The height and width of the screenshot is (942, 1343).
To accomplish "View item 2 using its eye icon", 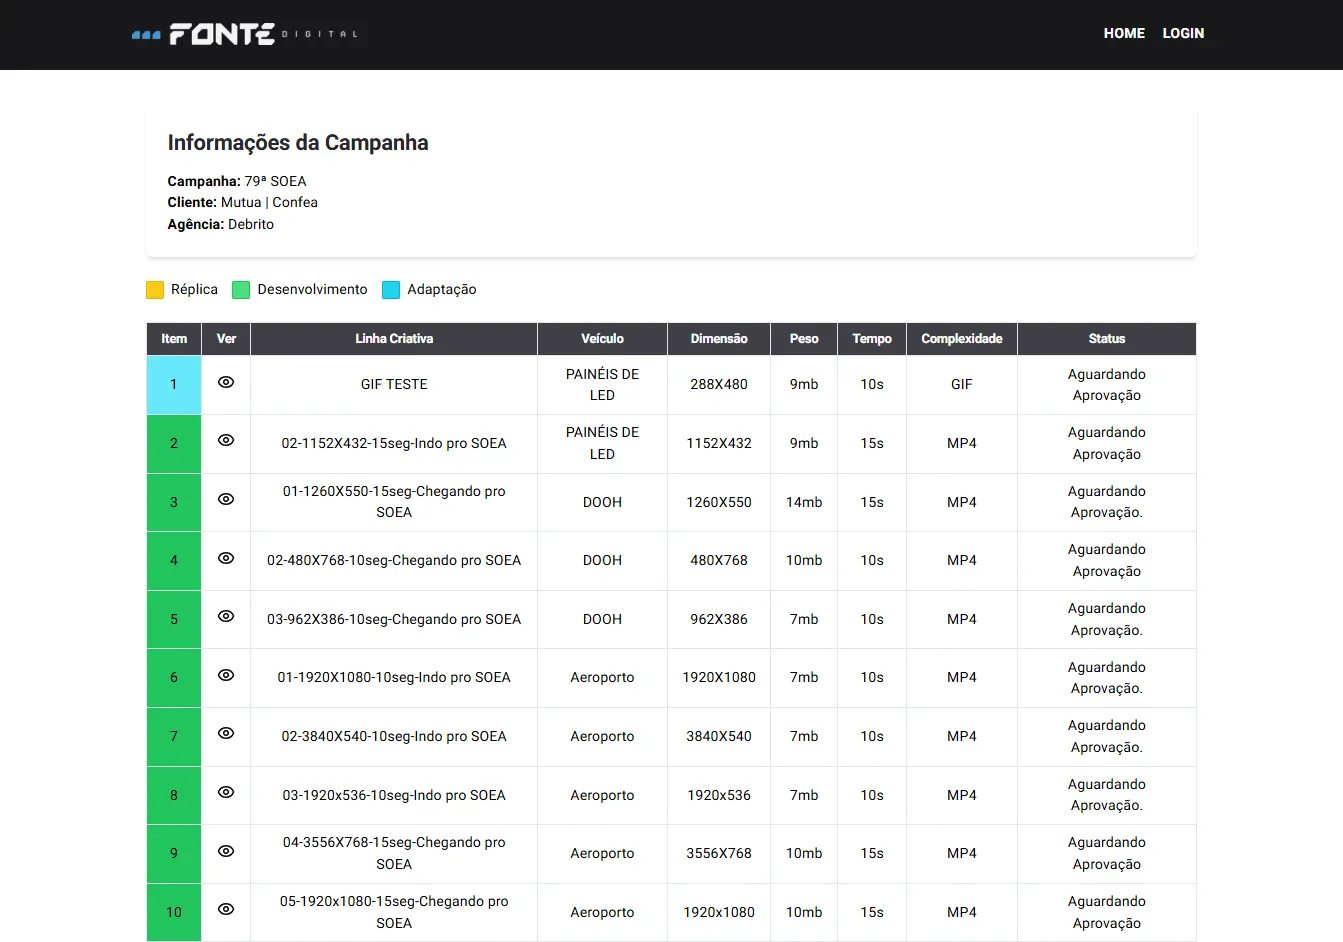I will (226, 441).
